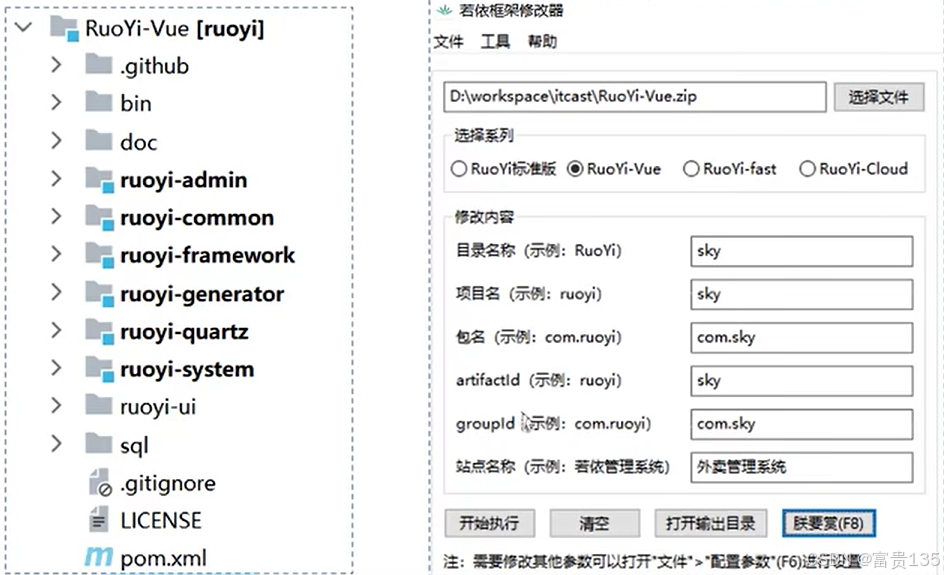This screenshot has height=575, width=944.
Task: Click the doc folder icon
Action: [x=99, y=141]
